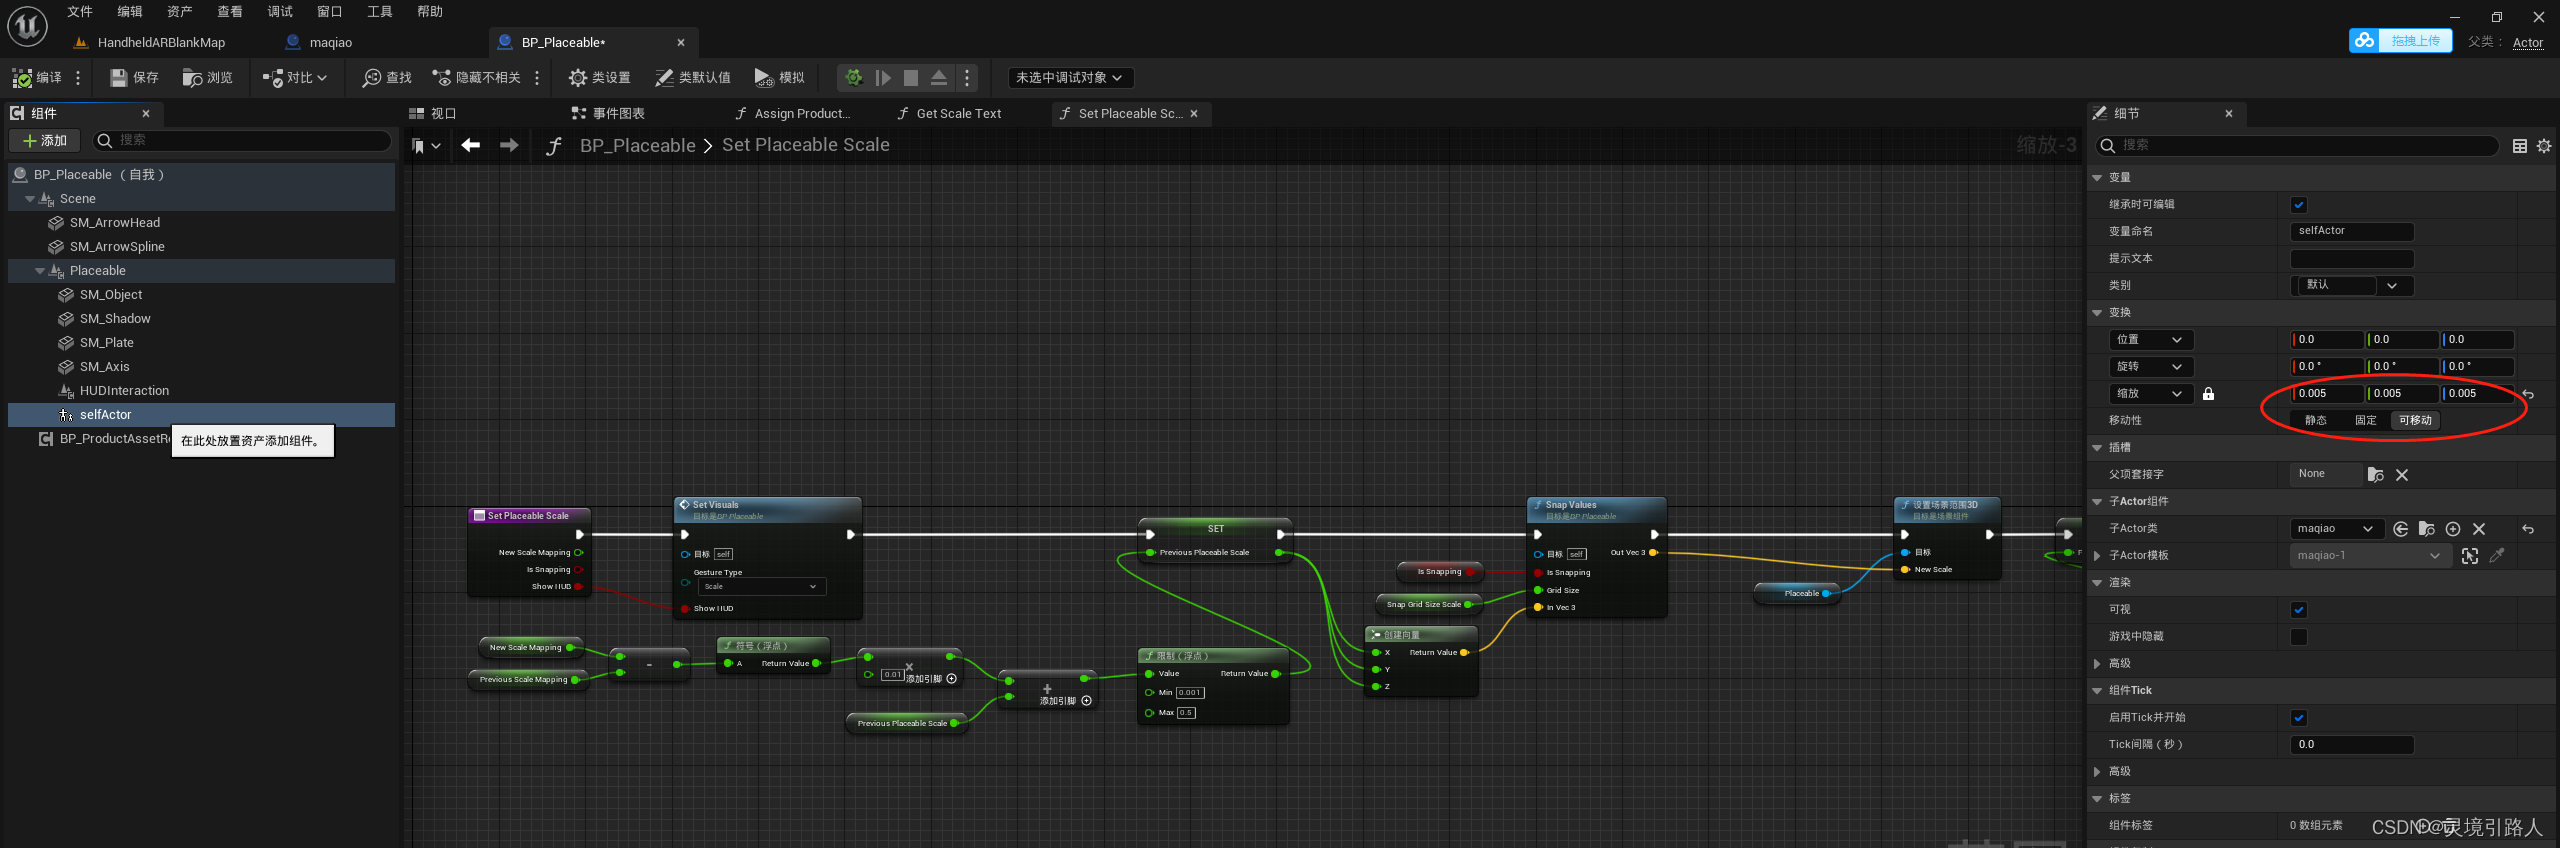Click the components search field
2560x848 pixels.
pyautogui.click(x=242, y=141)
